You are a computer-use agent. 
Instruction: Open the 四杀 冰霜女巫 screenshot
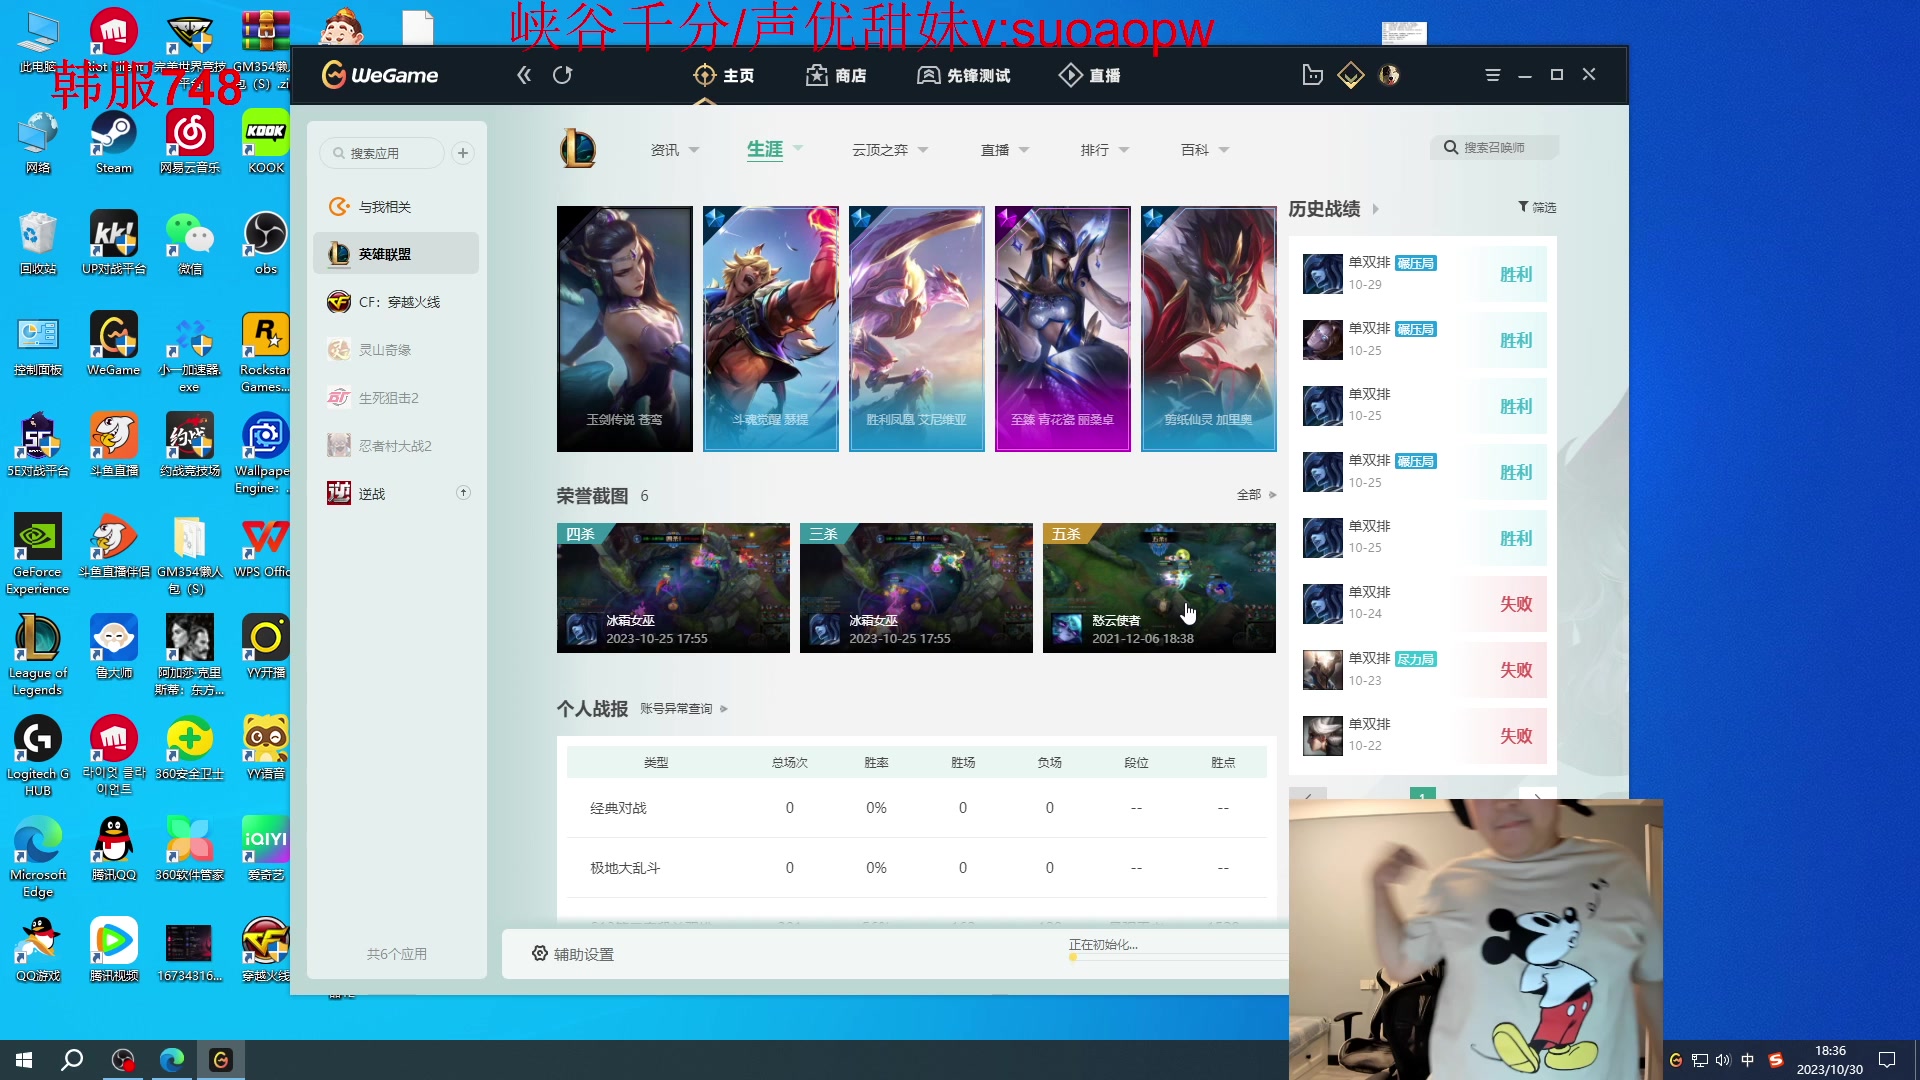click(x=673, y=588)
